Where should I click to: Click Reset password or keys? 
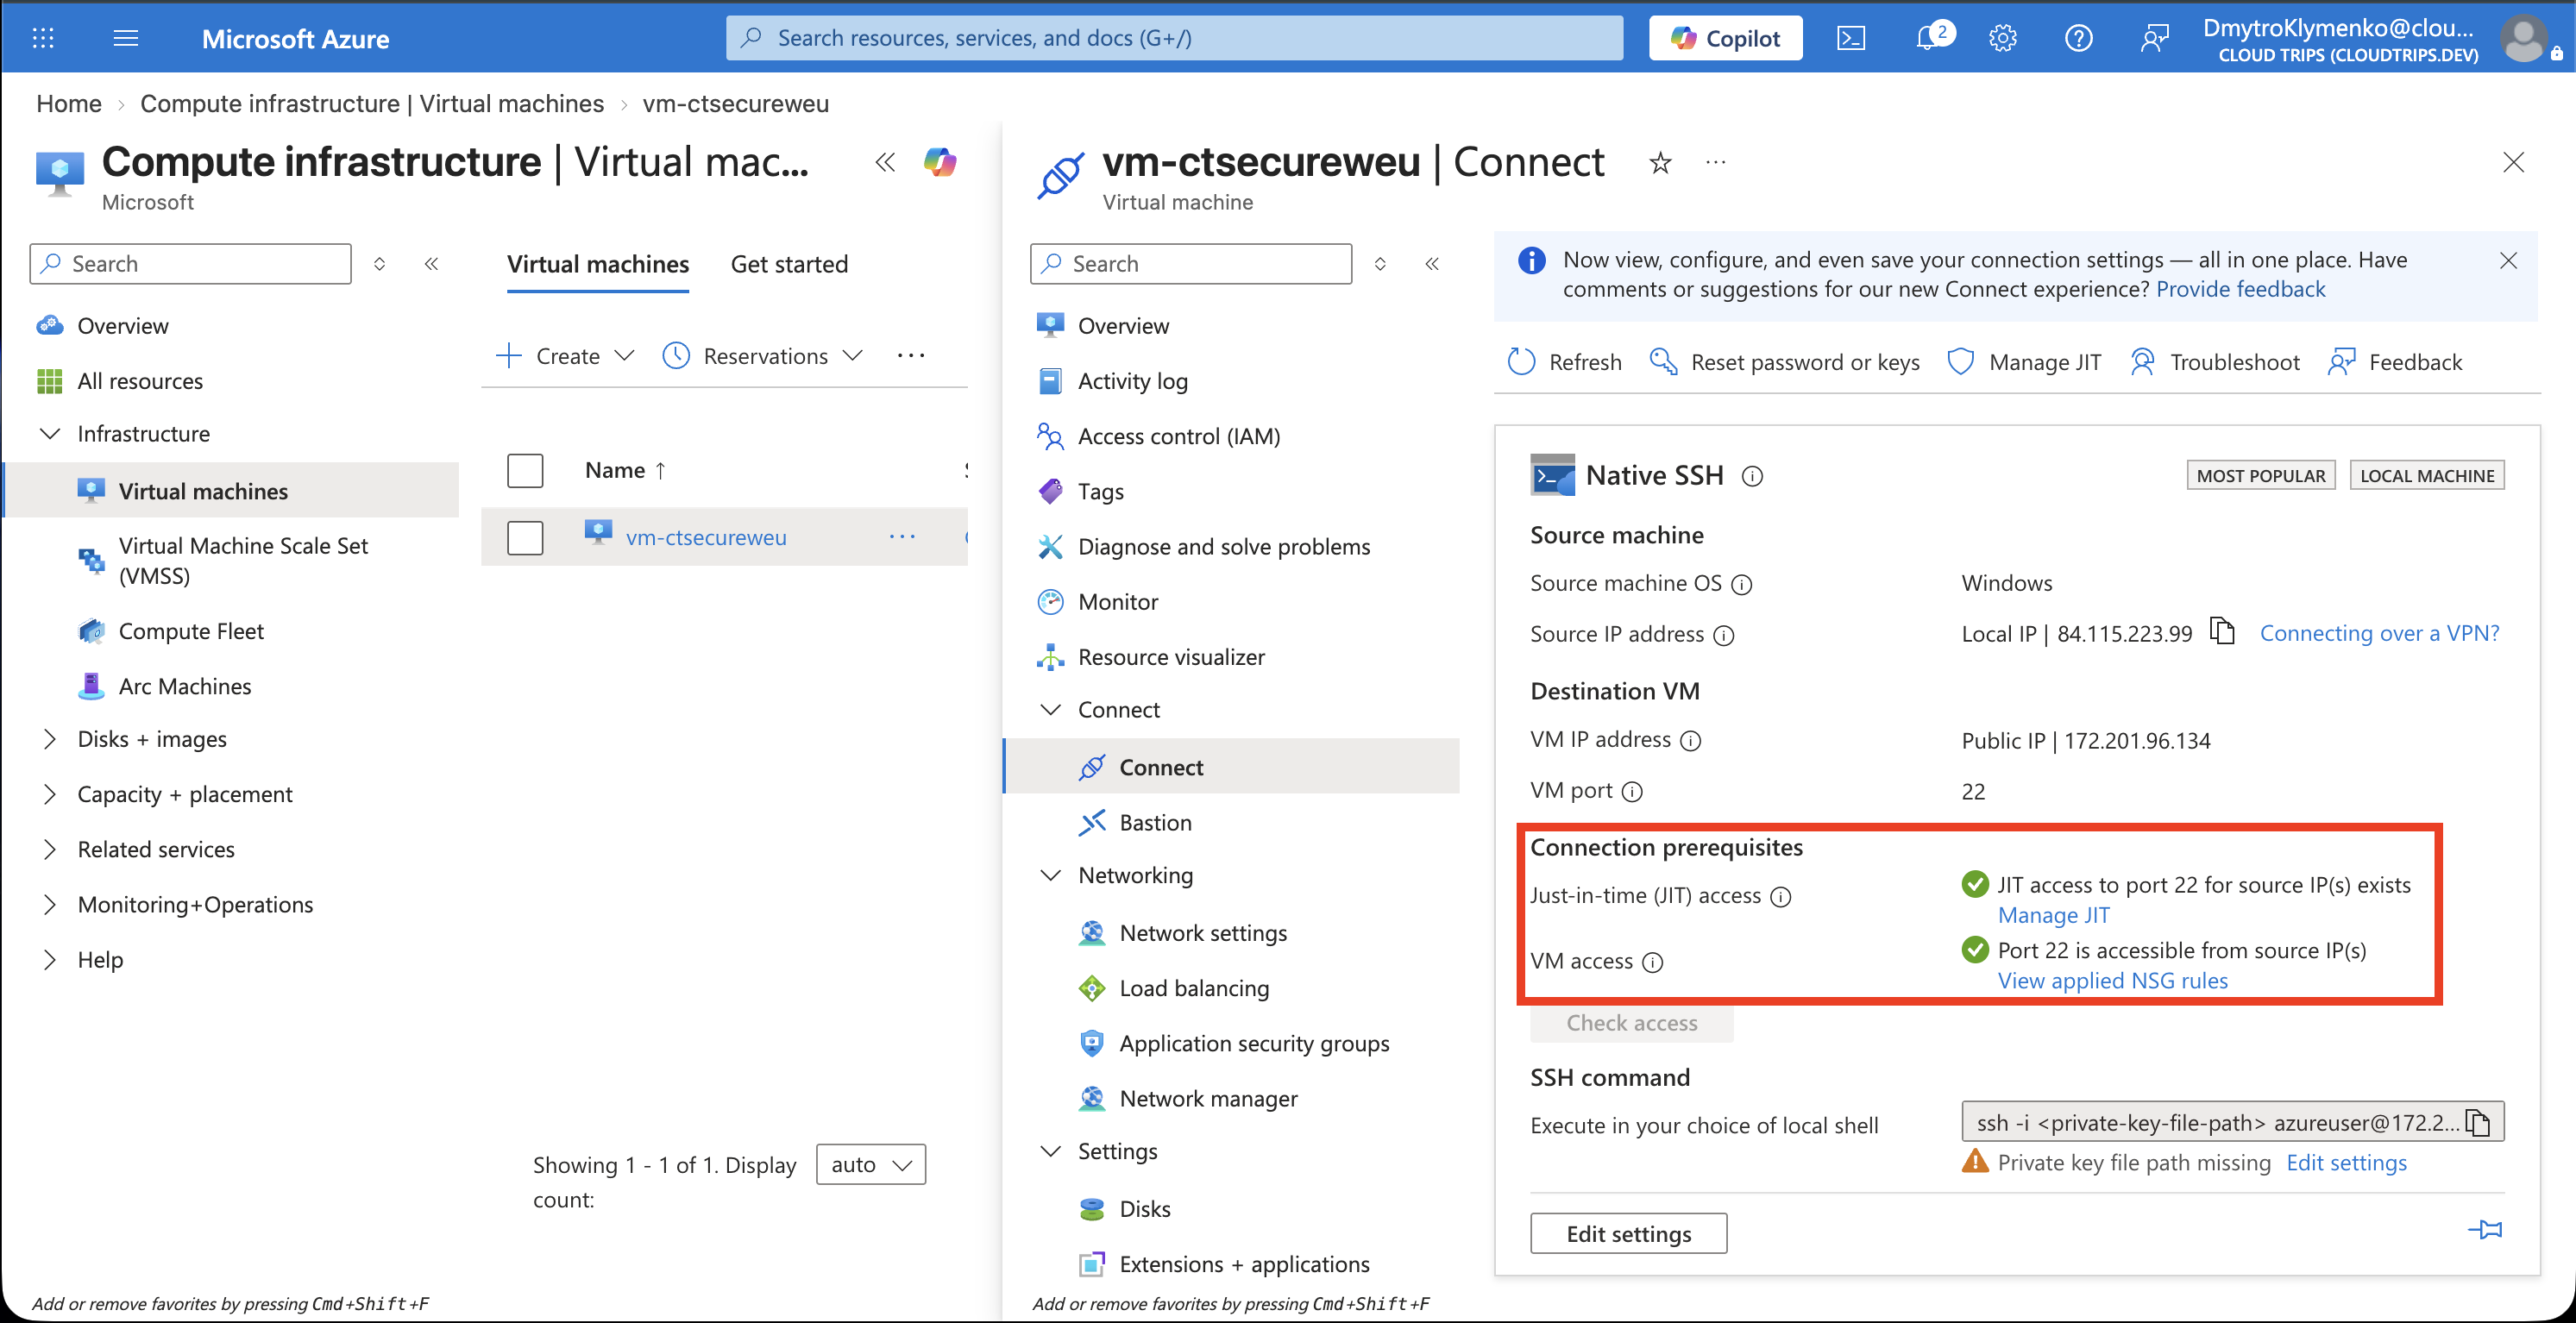click(1784, 362)
